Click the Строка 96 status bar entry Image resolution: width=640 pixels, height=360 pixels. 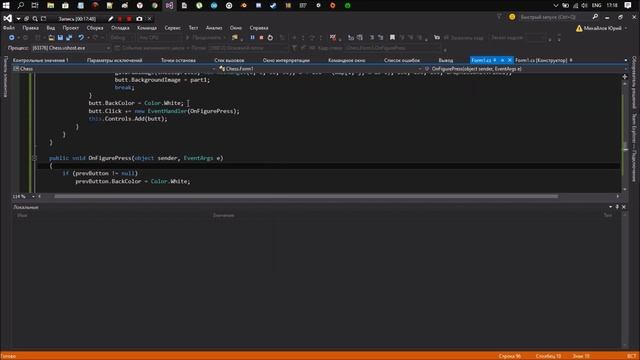tap(510, 356)
